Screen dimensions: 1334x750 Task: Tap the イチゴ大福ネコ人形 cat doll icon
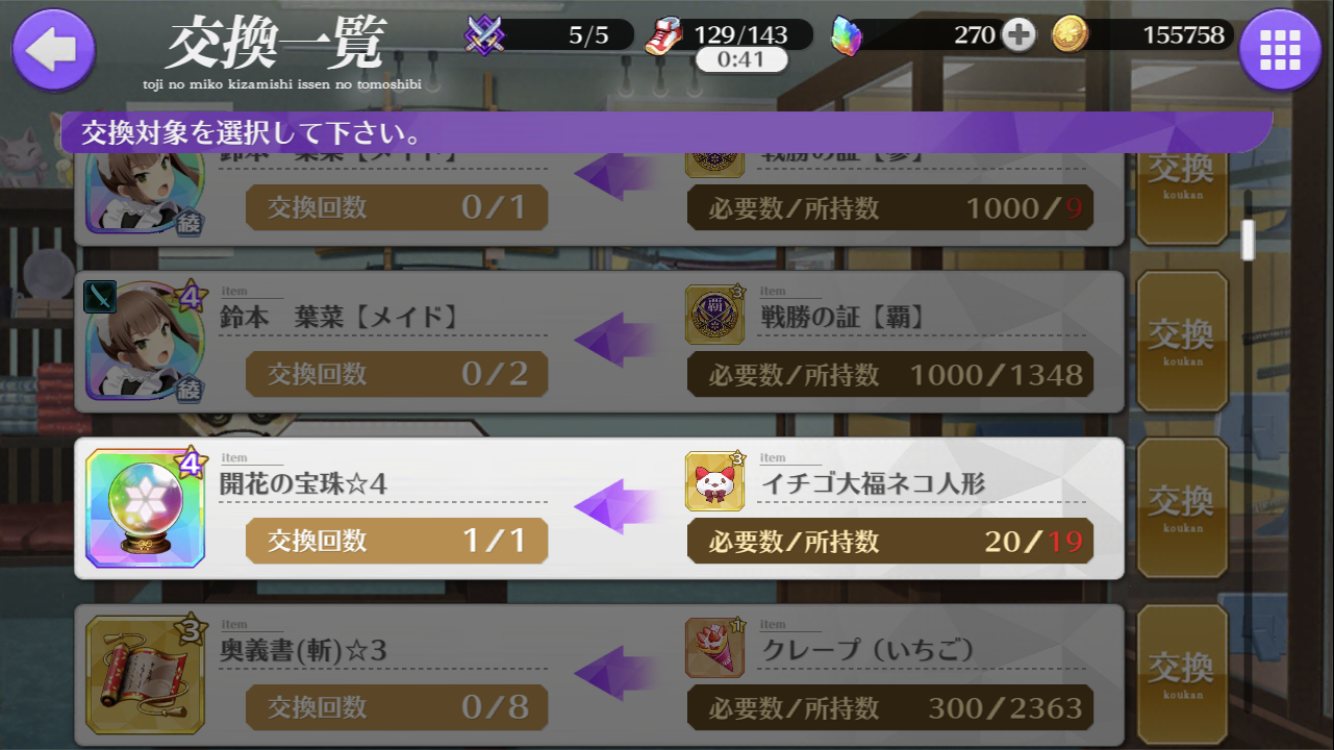[715, 481]
